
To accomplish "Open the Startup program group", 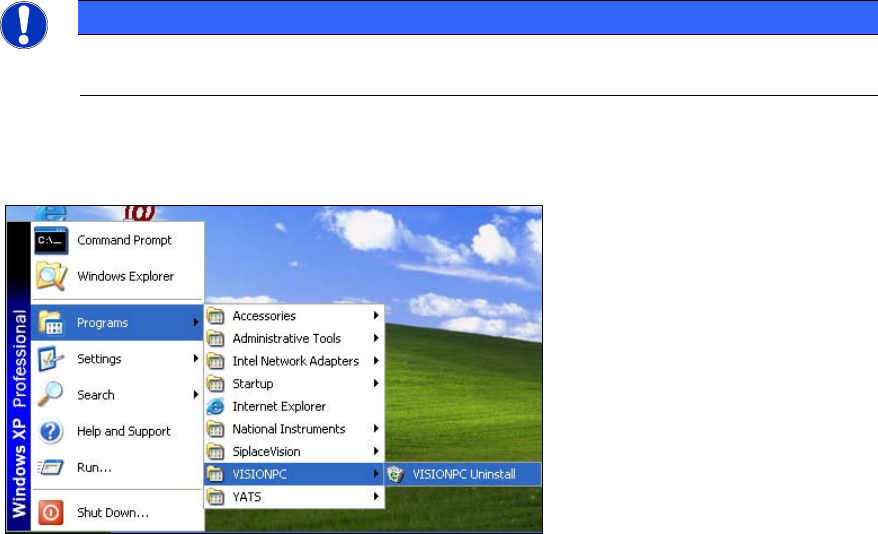I will pos(294,384).
